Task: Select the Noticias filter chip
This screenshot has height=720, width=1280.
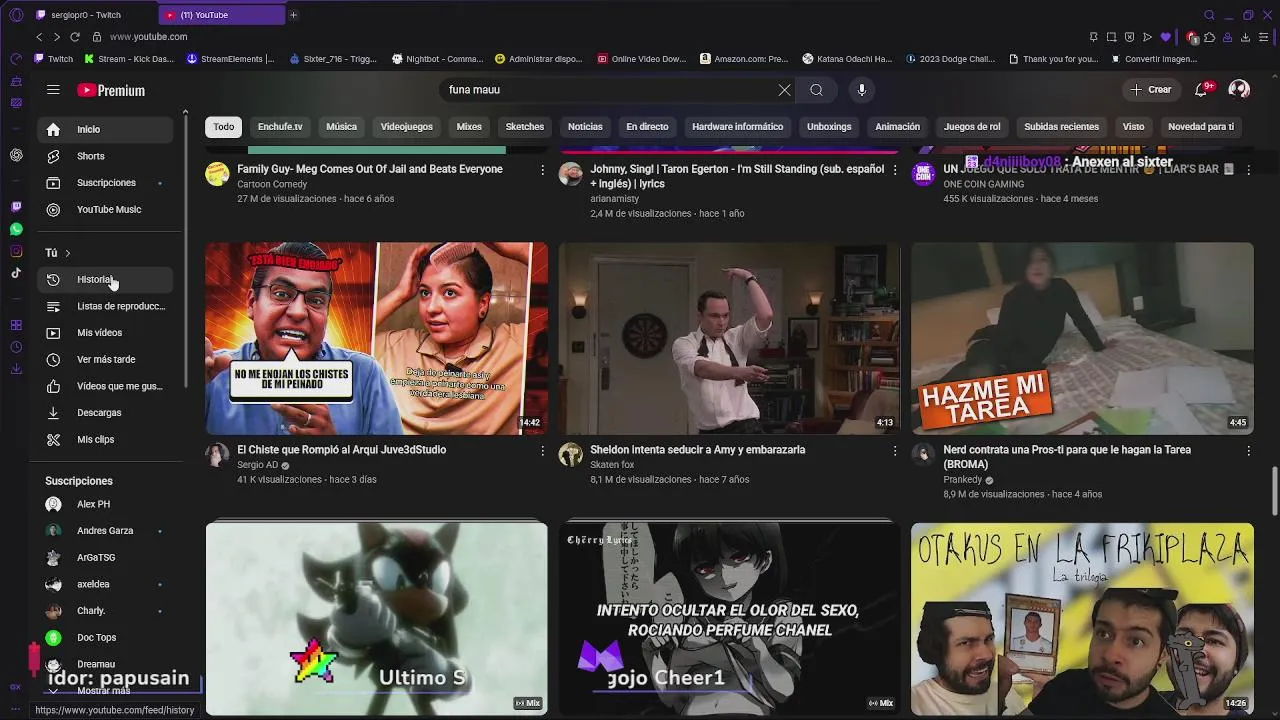Action: [x=585, y=127]
